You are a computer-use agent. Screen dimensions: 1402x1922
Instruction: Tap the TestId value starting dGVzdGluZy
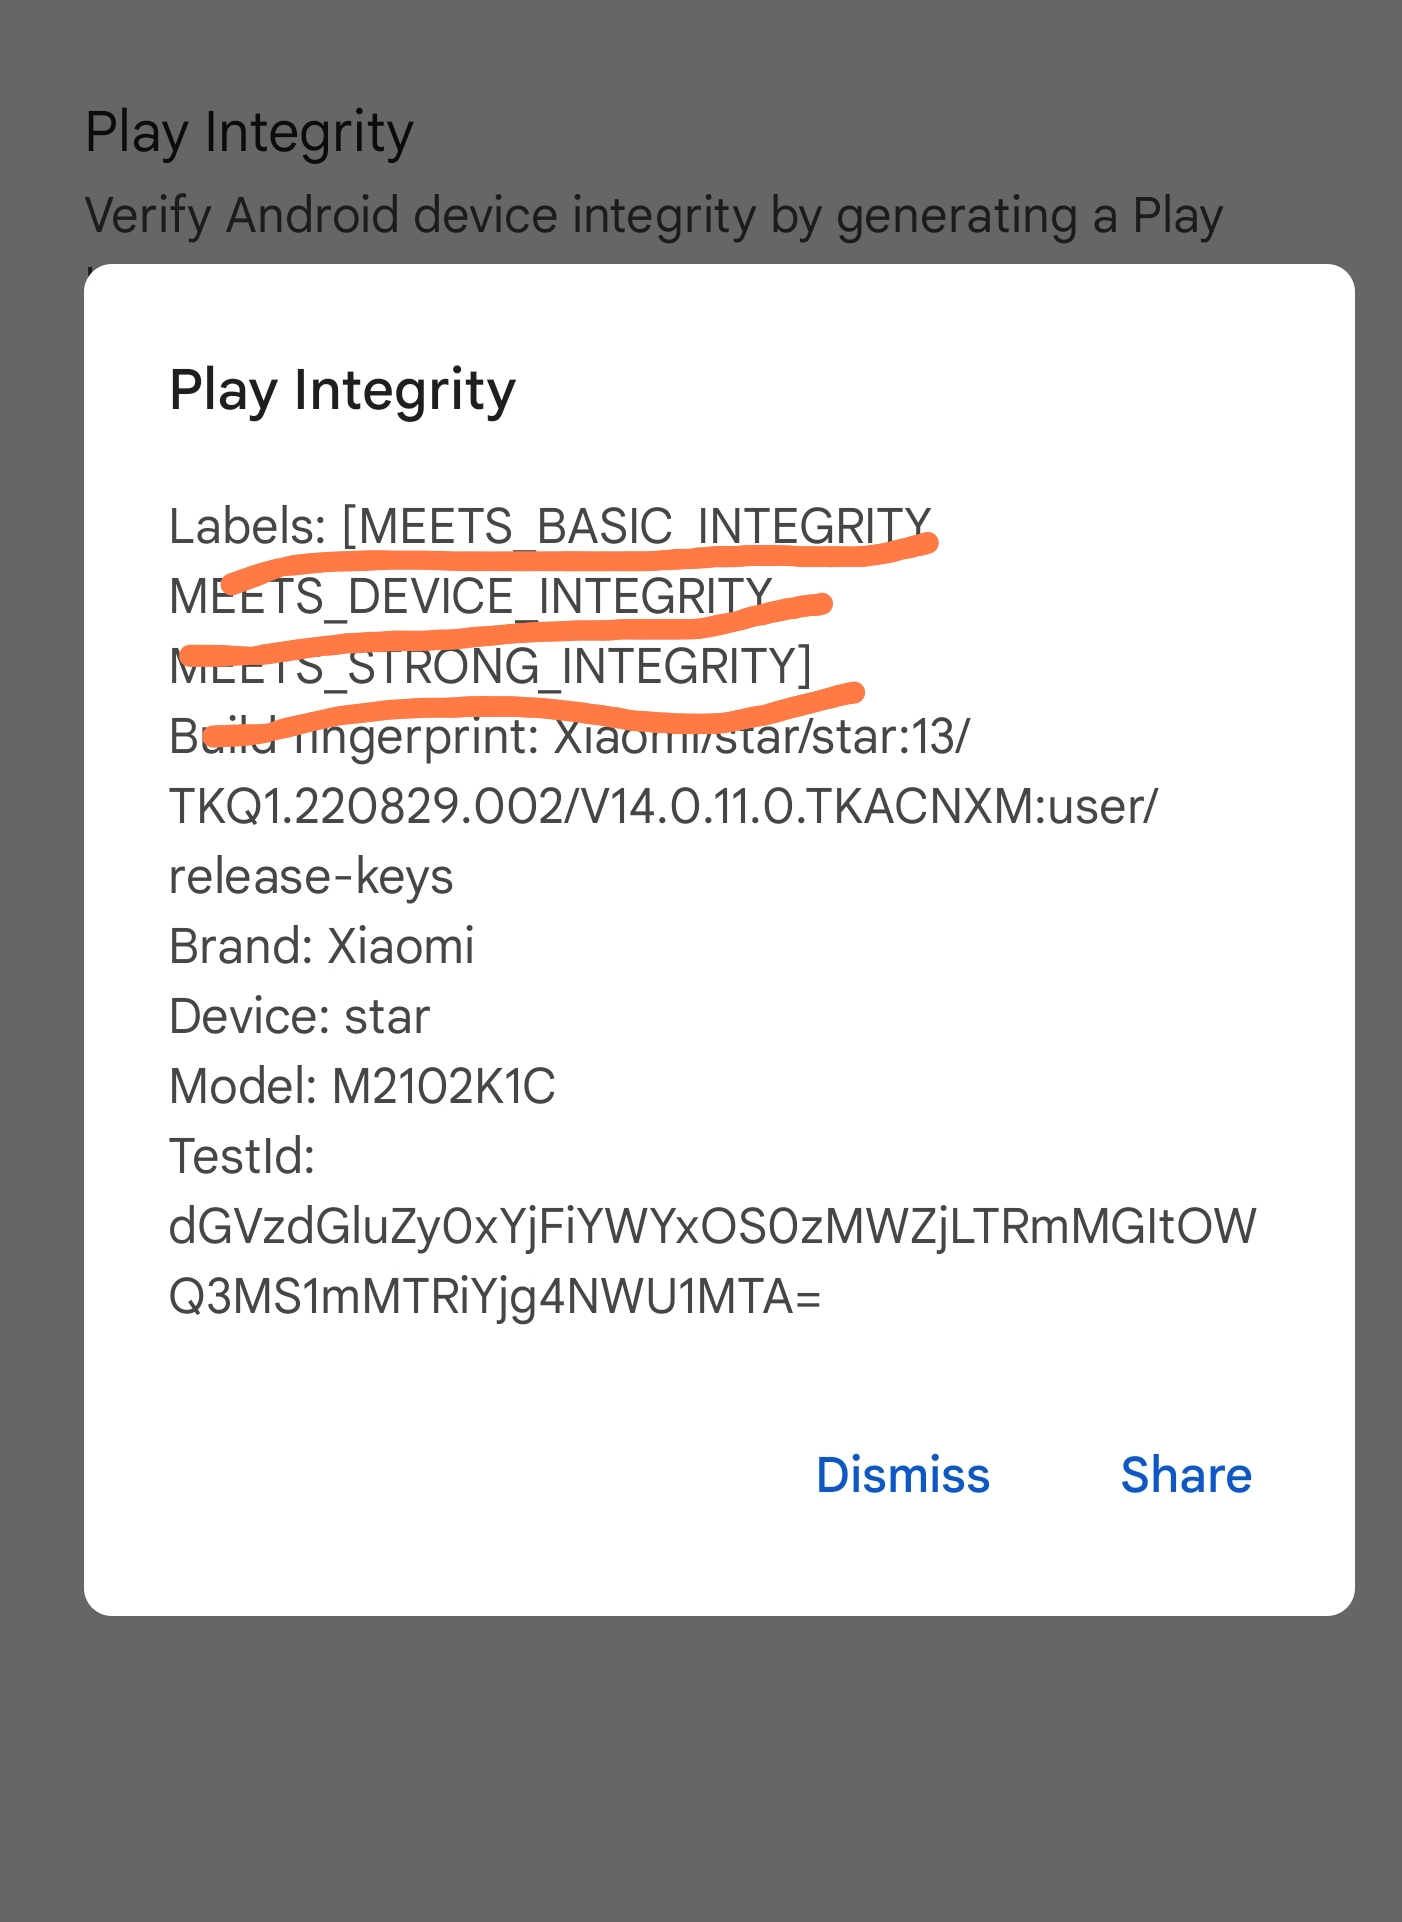coord(712,1227)
